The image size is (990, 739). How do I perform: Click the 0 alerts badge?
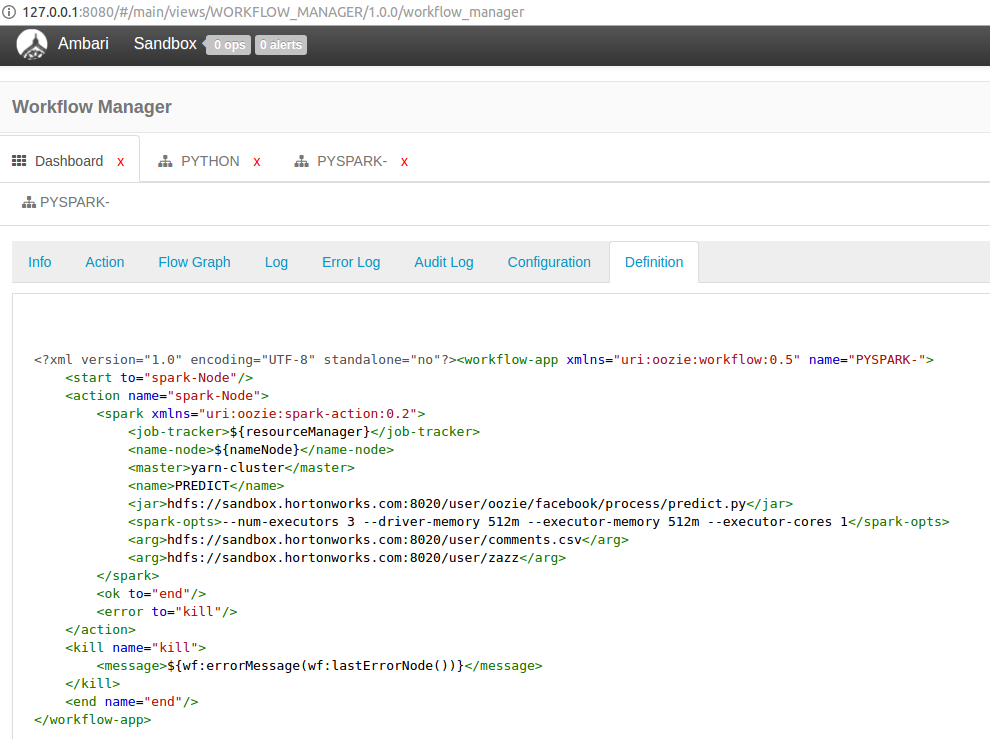coord(281,45)
